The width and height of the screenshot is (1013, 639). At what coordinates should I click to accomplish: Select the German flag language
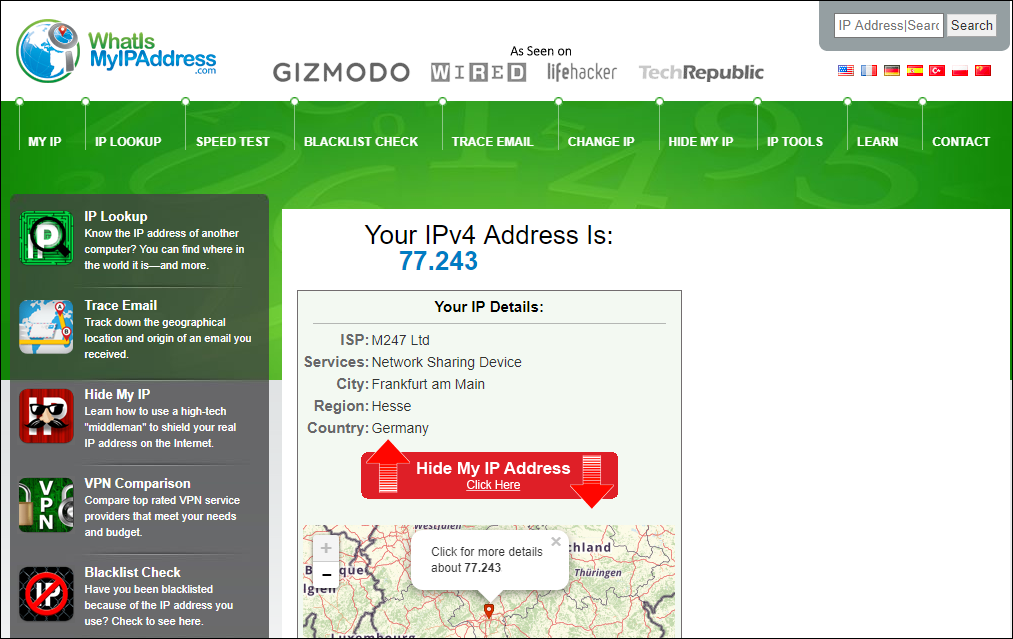pos(892,70)
